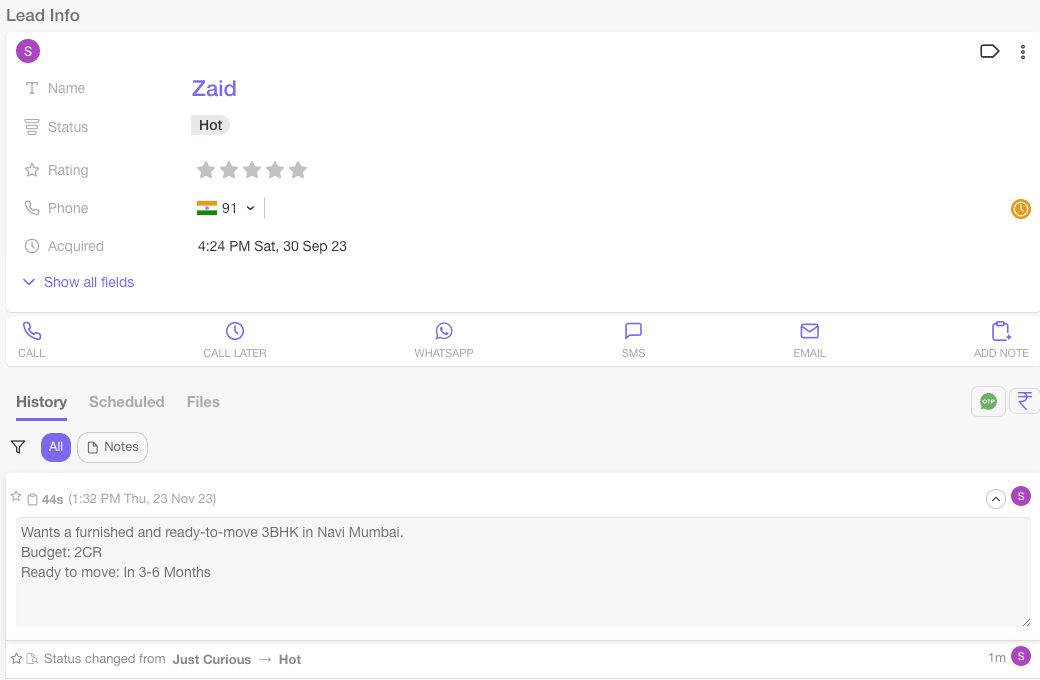Open the lead name Zaid
The image size is (1040, 680).
[x=214, y=88]
